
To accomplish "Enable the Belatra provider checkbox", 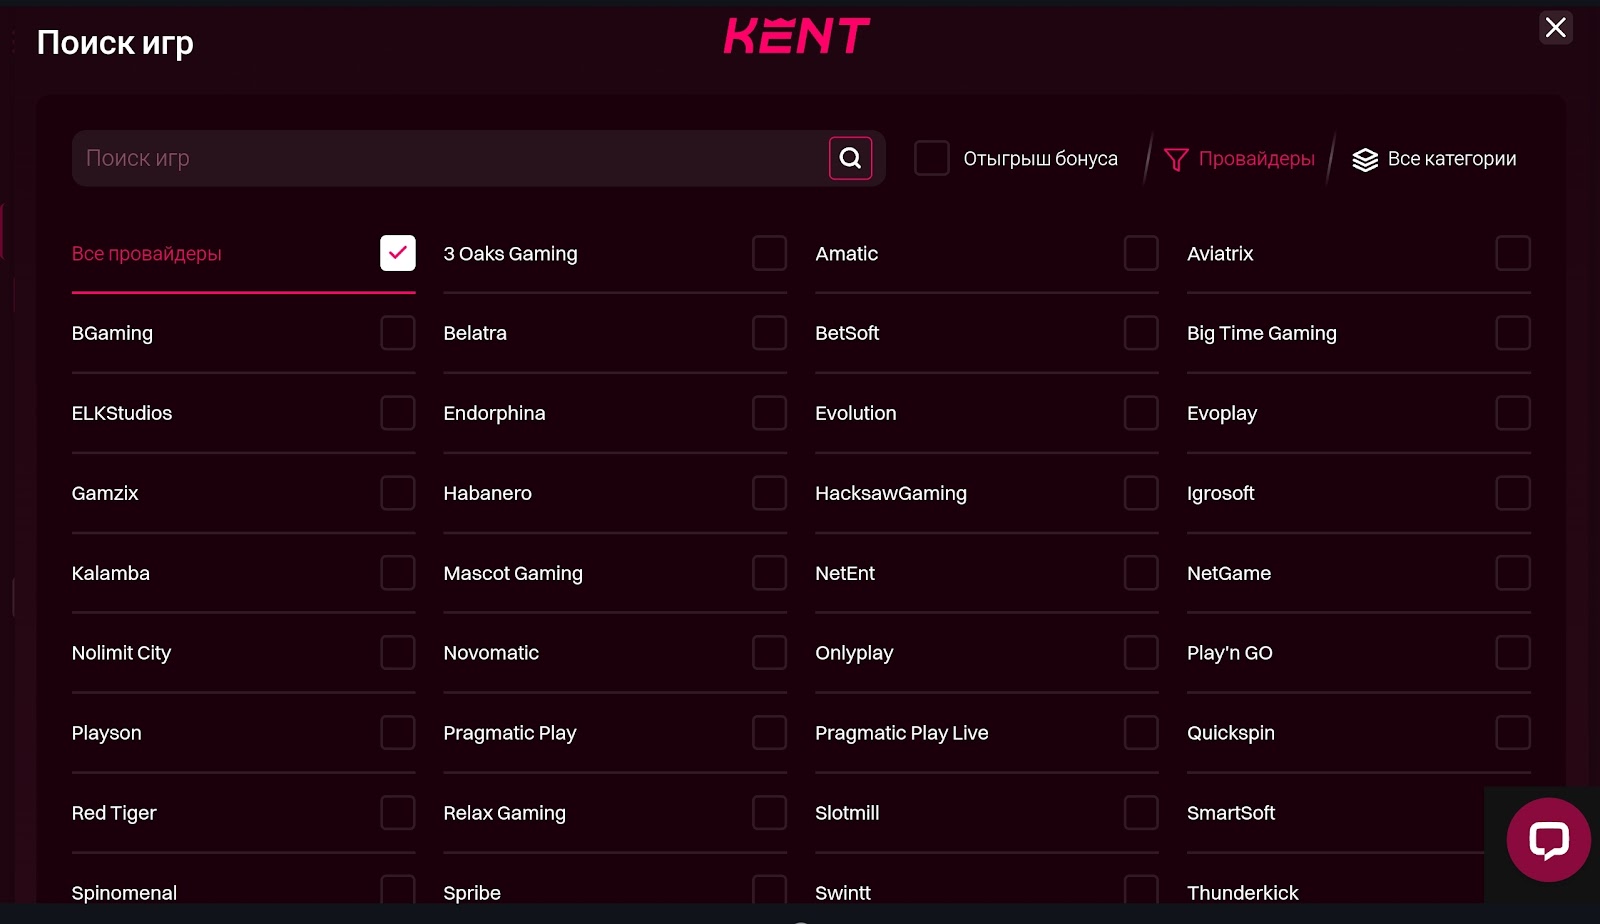I will (769, 333).
